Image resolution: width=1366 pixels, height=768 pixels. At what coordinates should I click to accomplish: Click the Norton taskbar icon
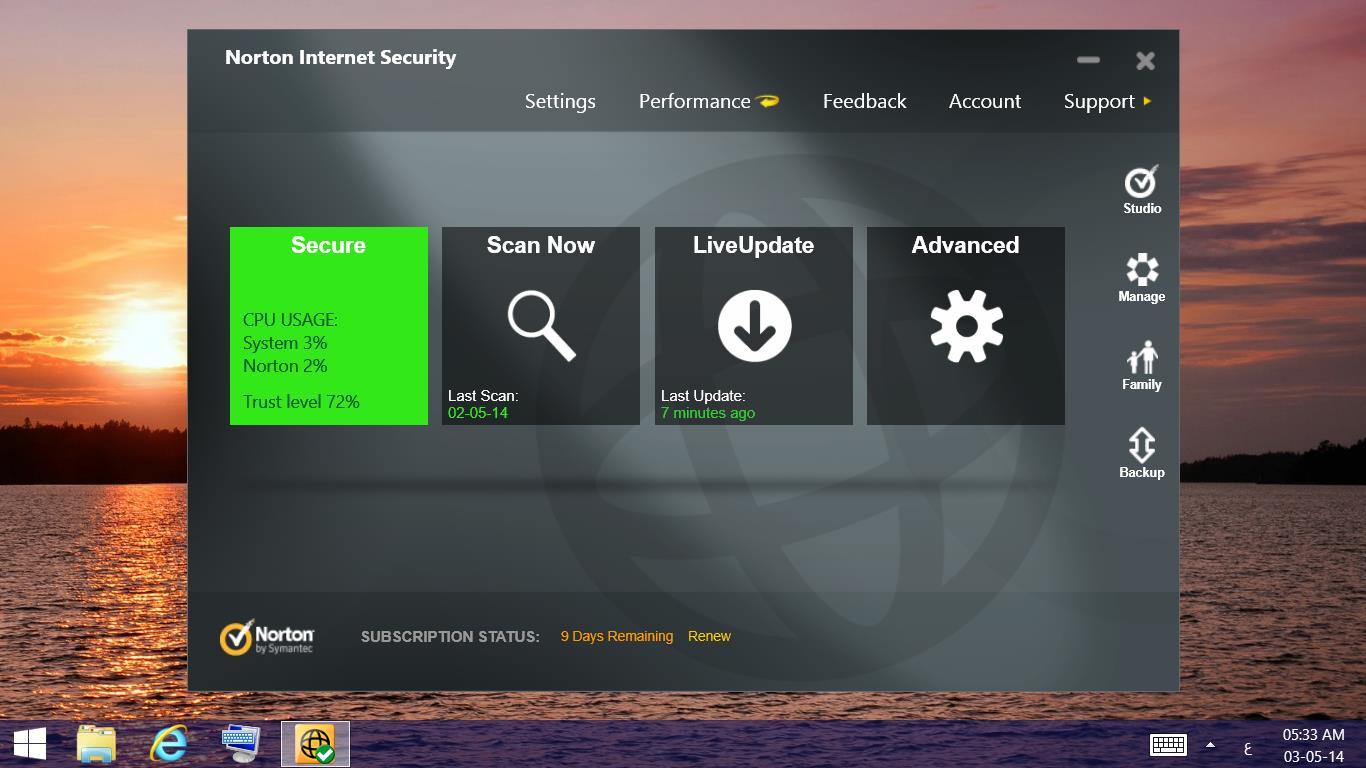[x=315, y=744]
